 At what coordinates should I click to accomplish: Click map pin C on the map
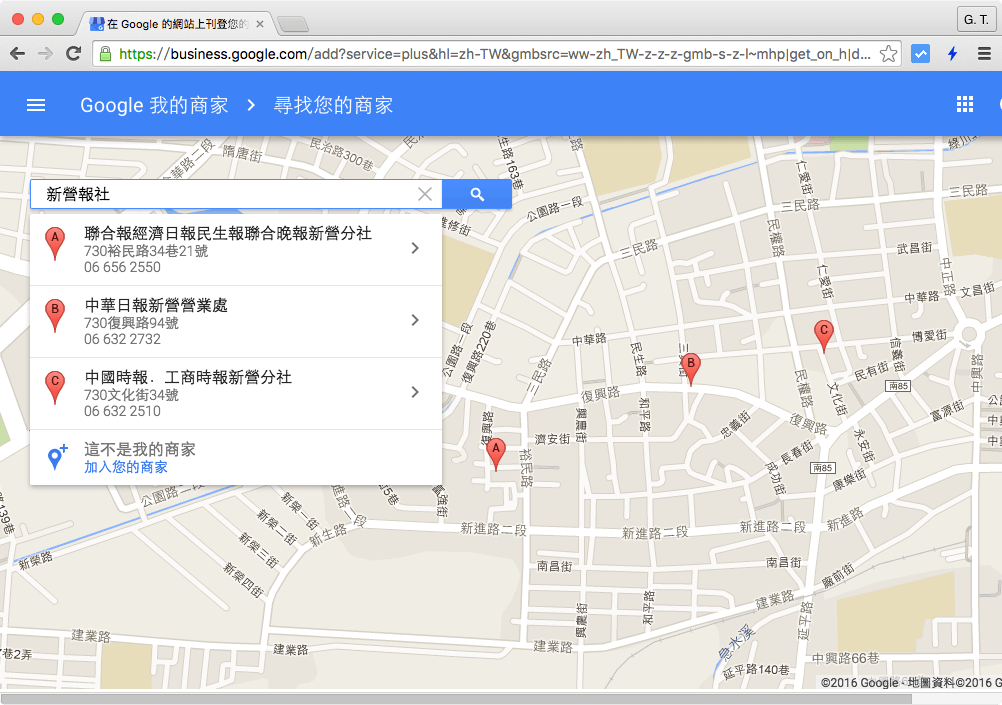pos(824,334)
